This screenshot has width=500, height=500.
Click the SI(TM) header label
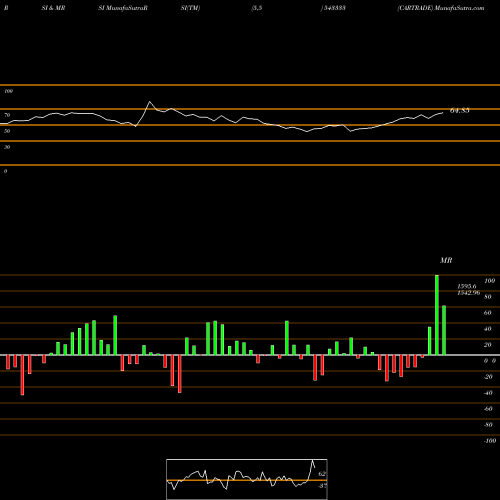190,8
